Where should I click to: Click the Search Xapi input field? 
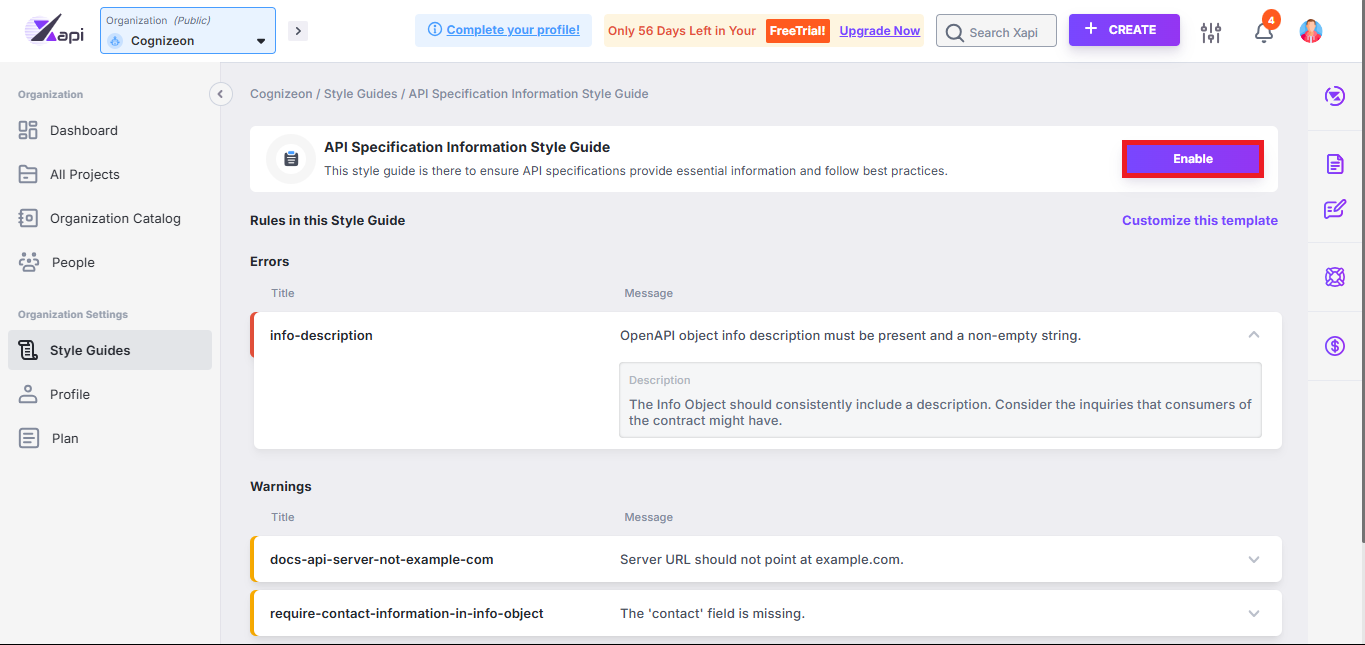click(x=1002, y=32)
